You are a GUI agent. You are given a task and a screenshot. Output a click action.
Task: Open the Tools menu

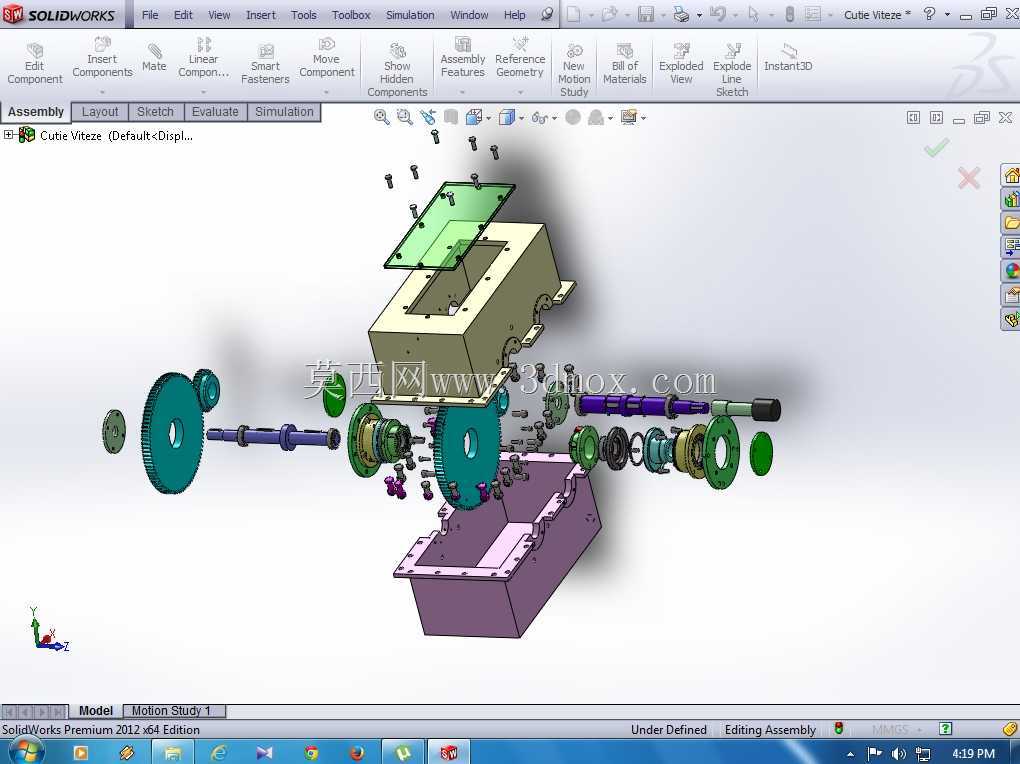click(304, 14)
